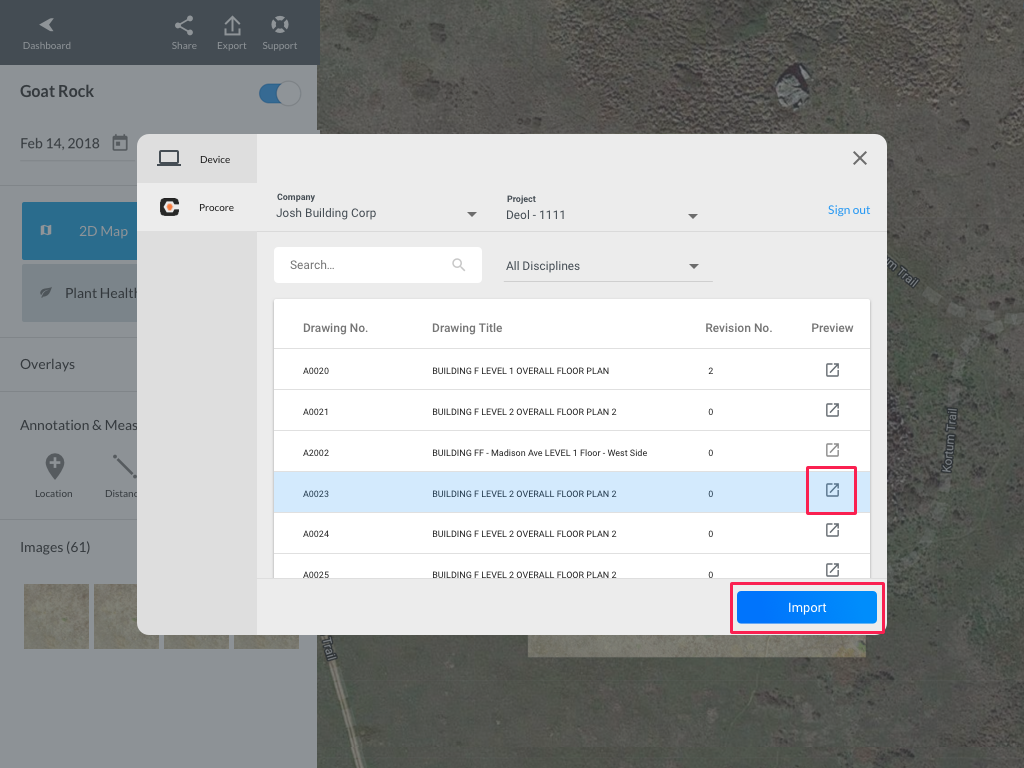
Task: Click Drawing Title column header
Action: click(467, 328)
